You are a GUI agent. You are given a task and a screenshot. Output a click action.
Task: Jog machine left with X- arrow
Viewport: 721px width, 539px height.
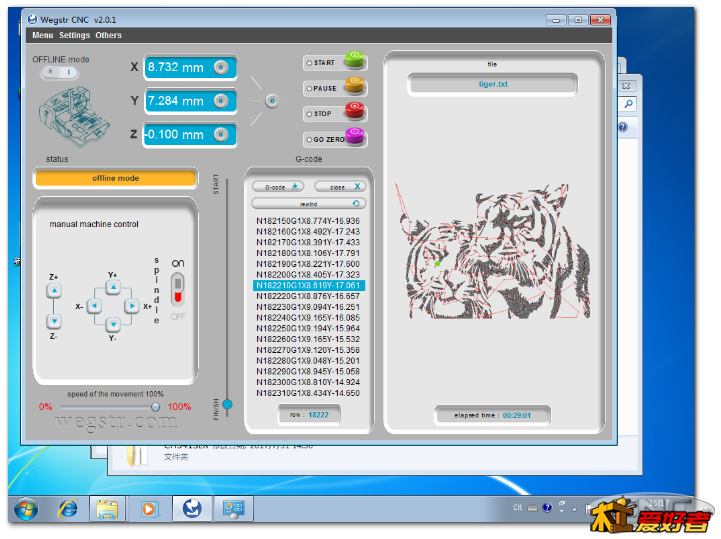pyautogui.click(x=94, y=306)
